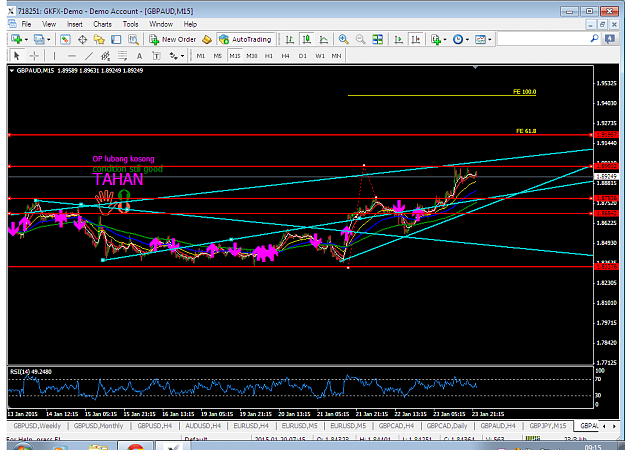
Task: Switch to W1 timeframe
Action: [320, 56]
